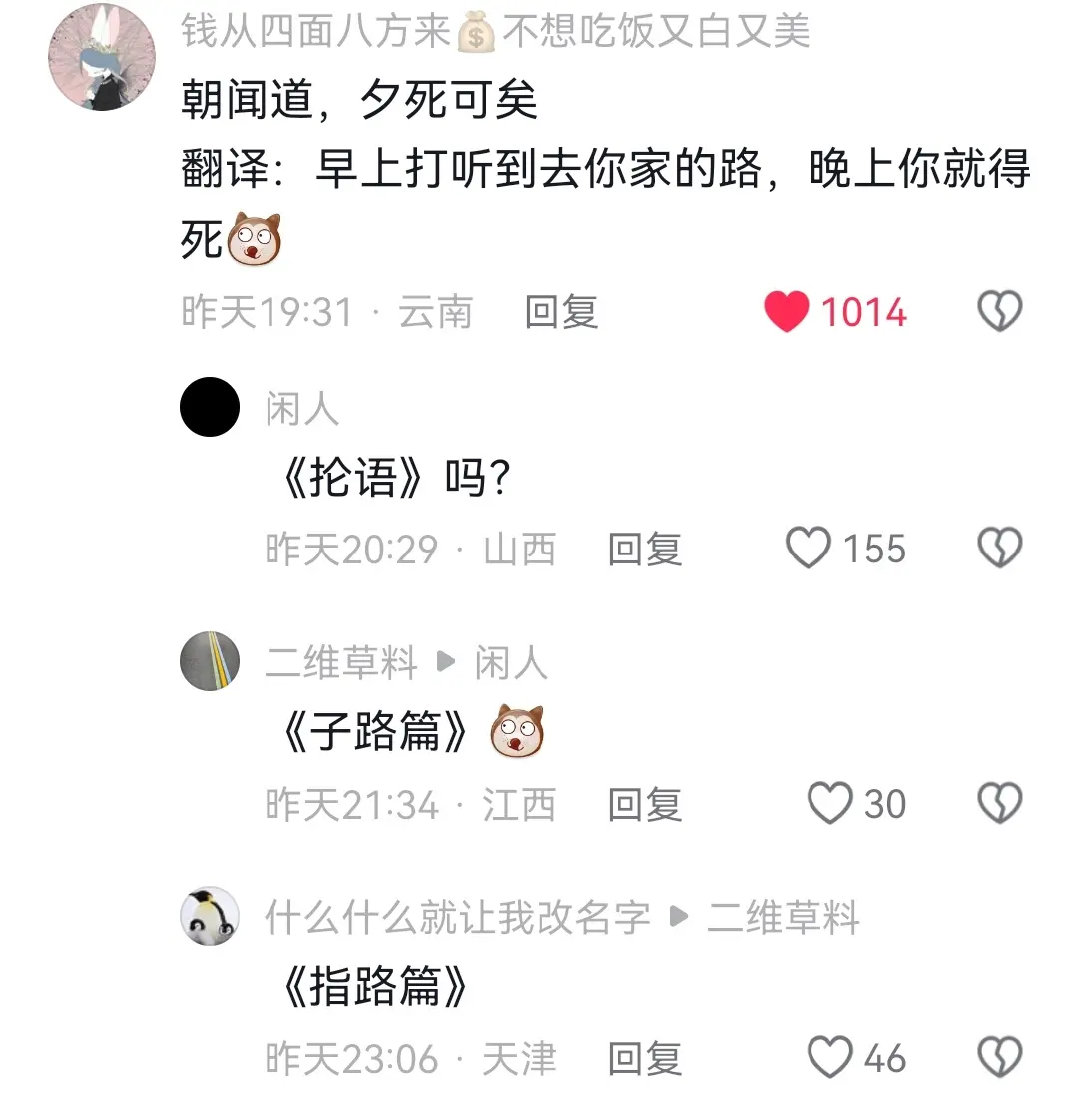1080x1107 pixels.
Task: Tap the 《子路篇》 comment text
Action: [x=374, y=731]
